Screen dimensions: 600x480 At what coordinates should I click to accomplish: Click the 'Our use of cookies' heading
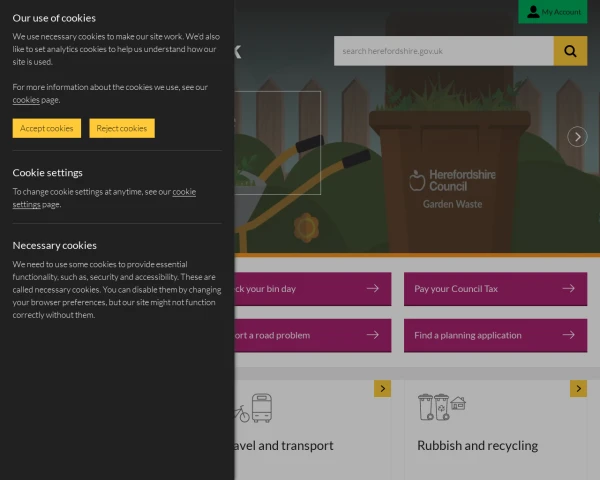[x=54, y=18]
